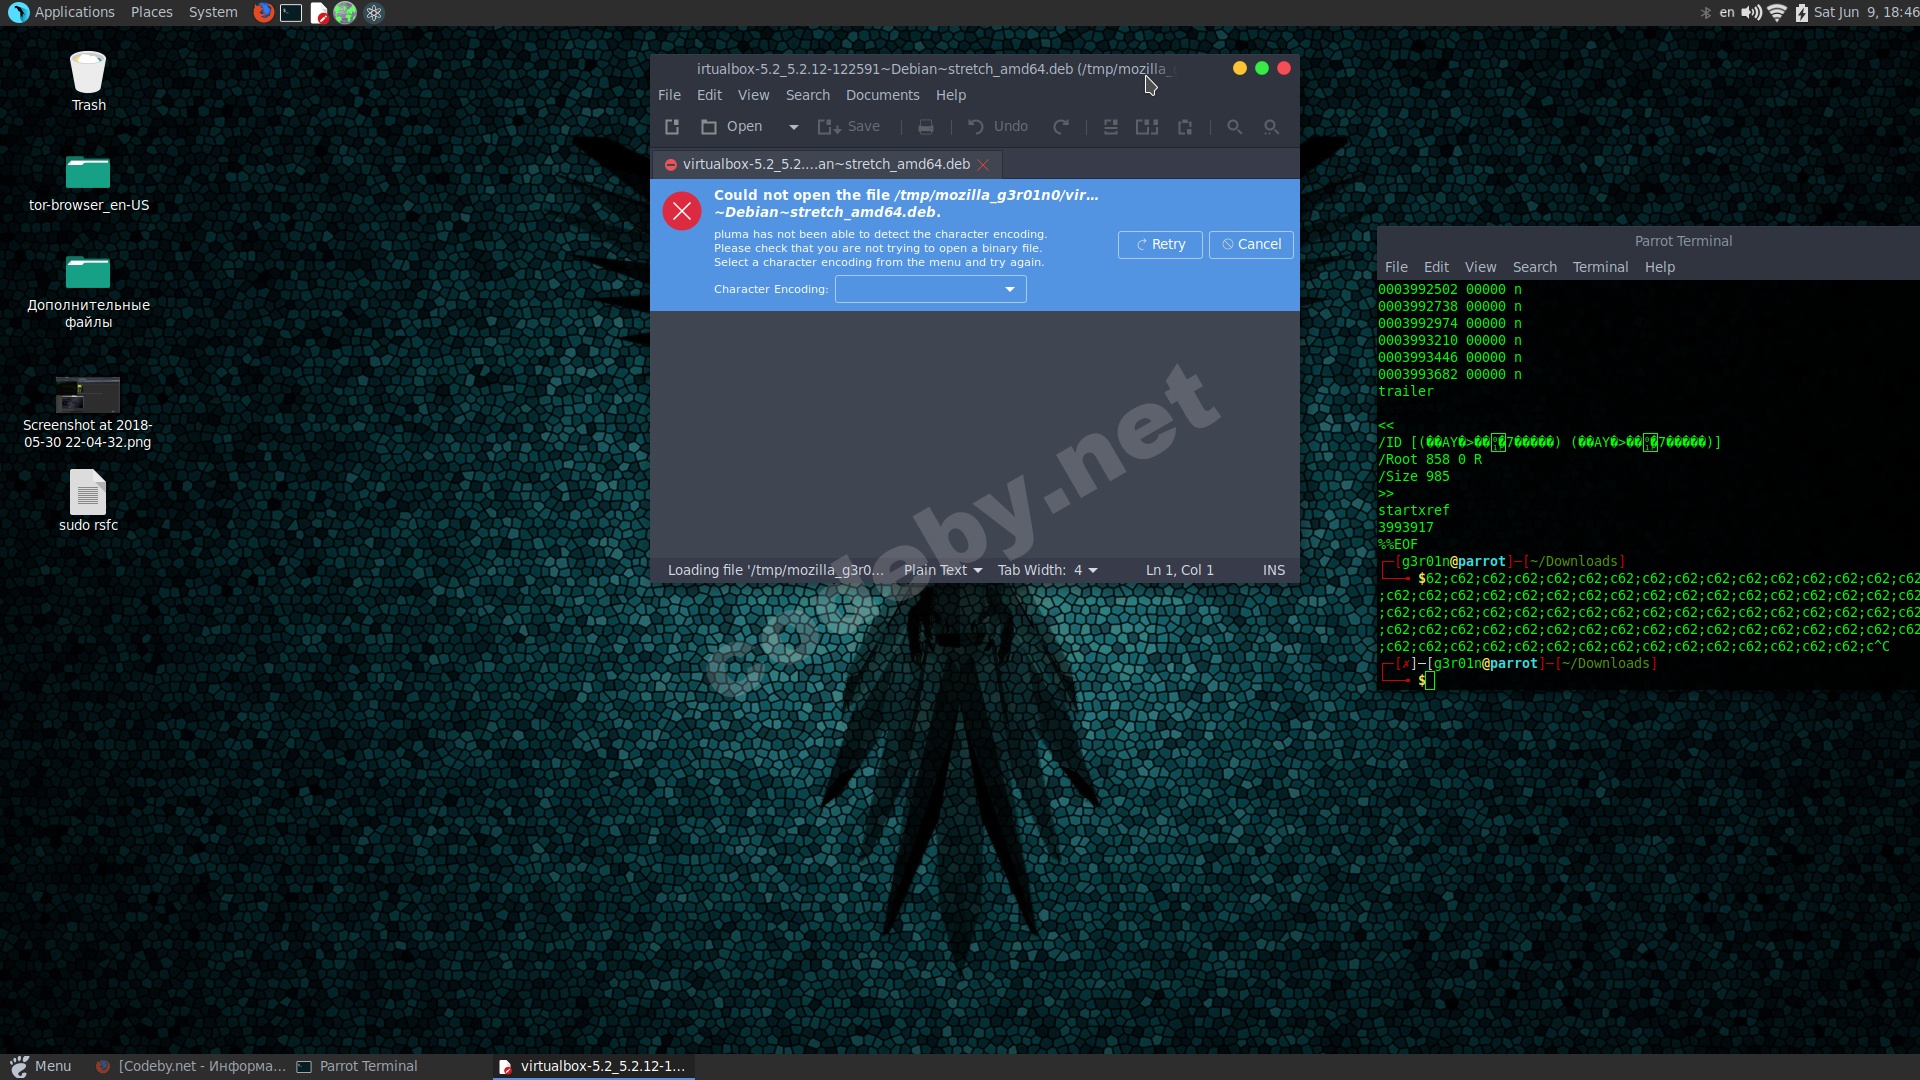
Task: Launch Firefox from top panel
Action: pos(263,13)
